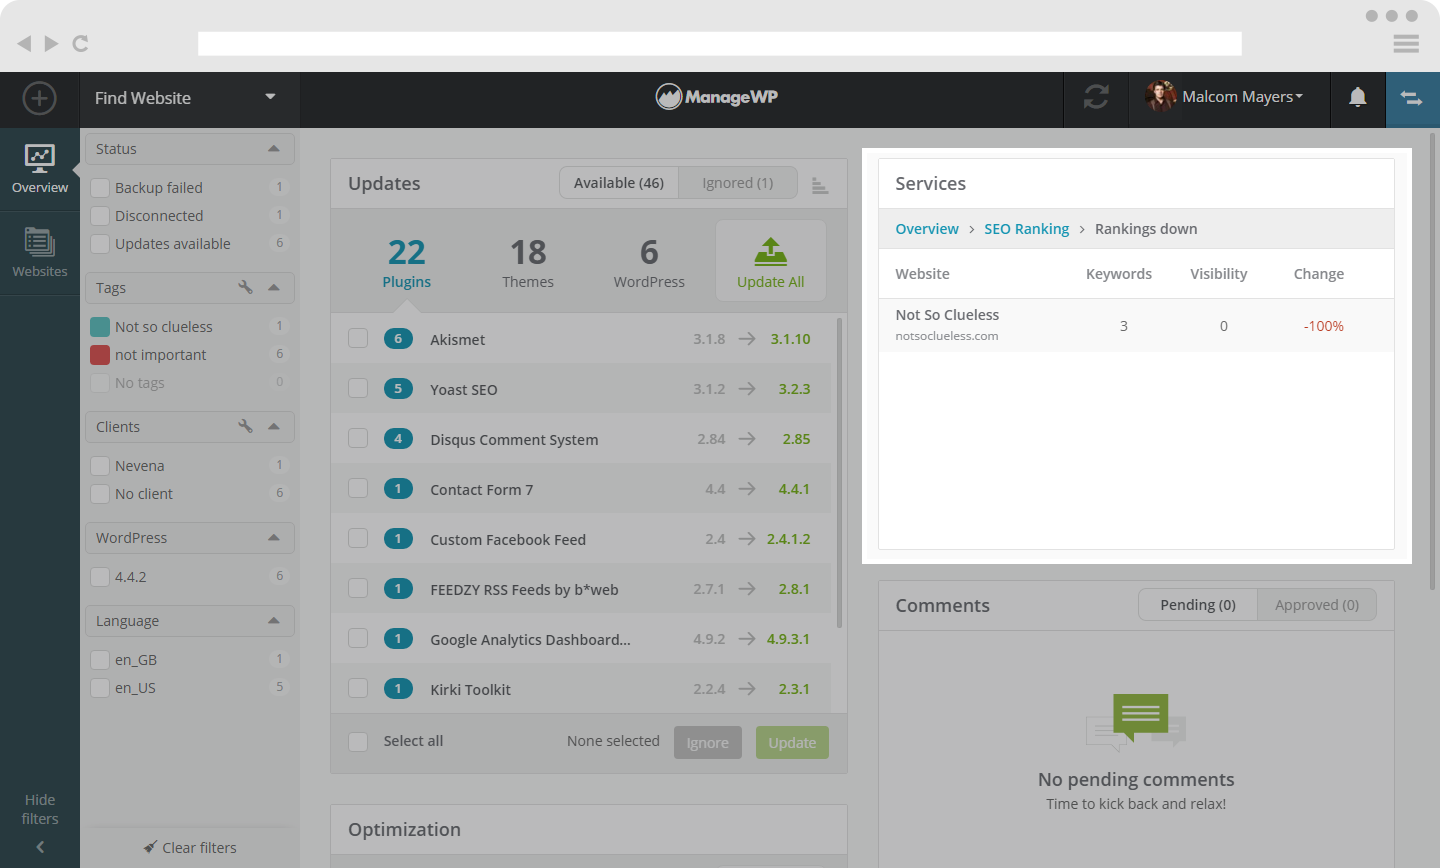
Task: Click the browser back arrow
Action: (24, 43)
